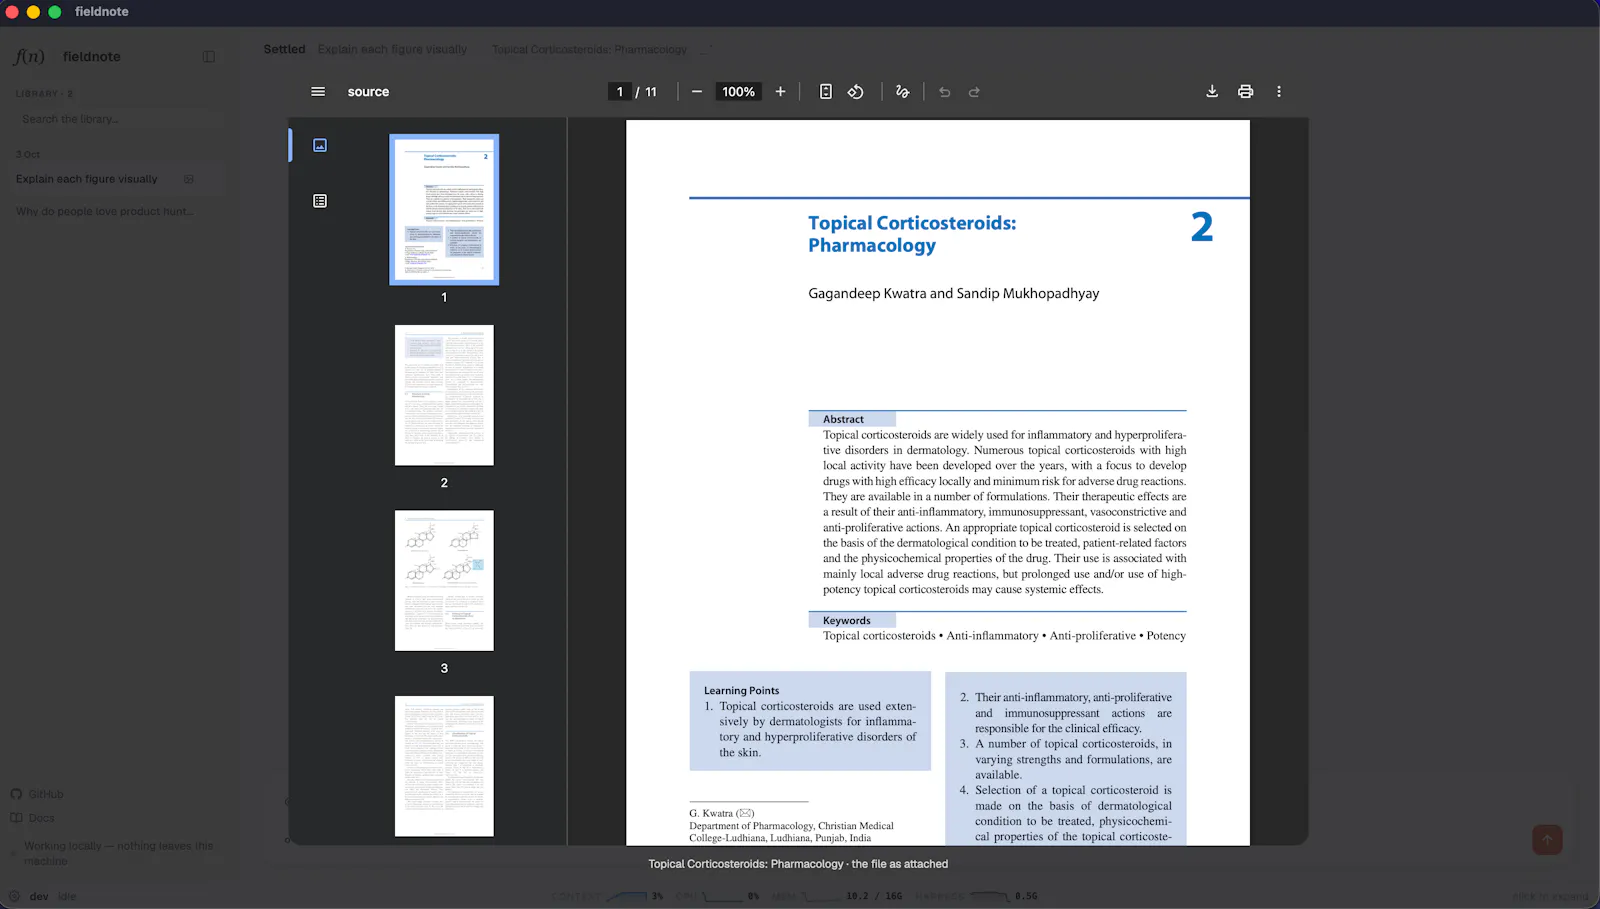Show the page thumbnails view
The width and height of the screenshot is (1600, 909).
(x=320, y=145)
